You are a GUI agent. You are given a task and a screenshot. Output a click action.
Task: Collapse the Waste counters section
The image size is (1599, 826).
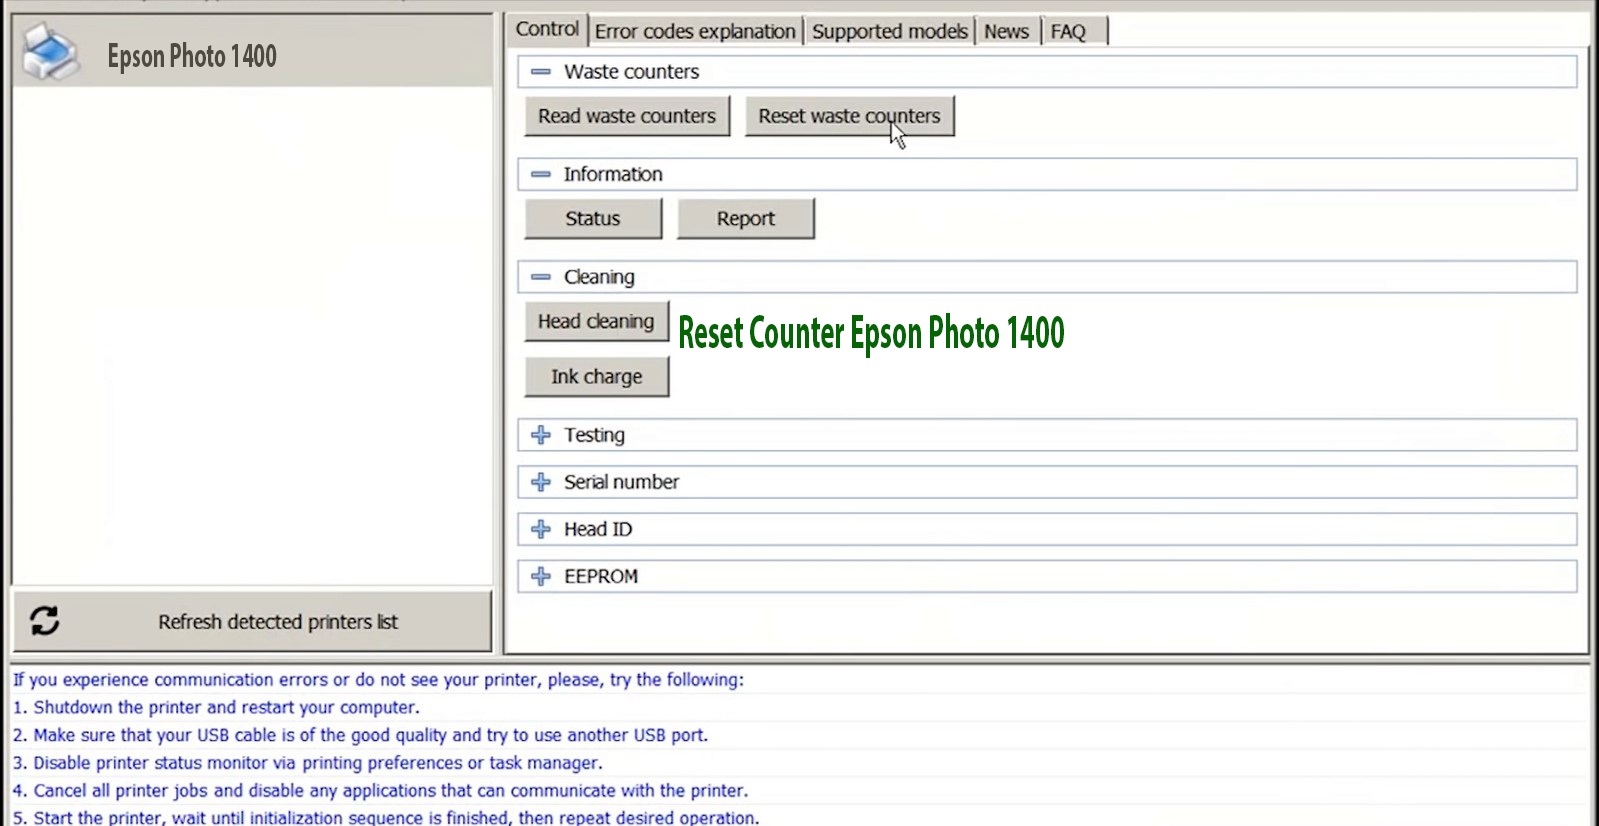tap(541, 72)
